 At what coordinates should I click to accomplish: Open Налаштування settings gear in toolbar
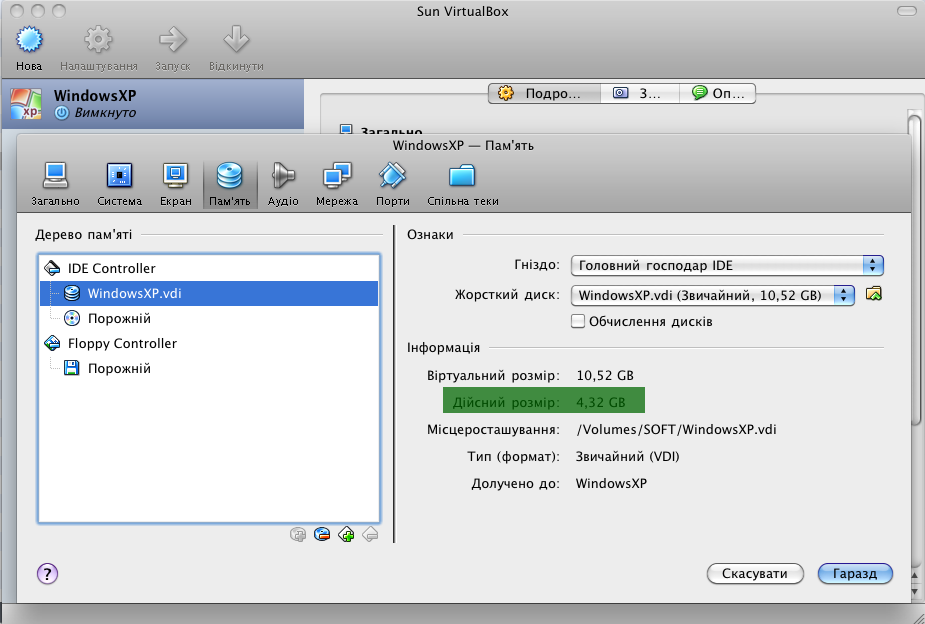[98, 40]
